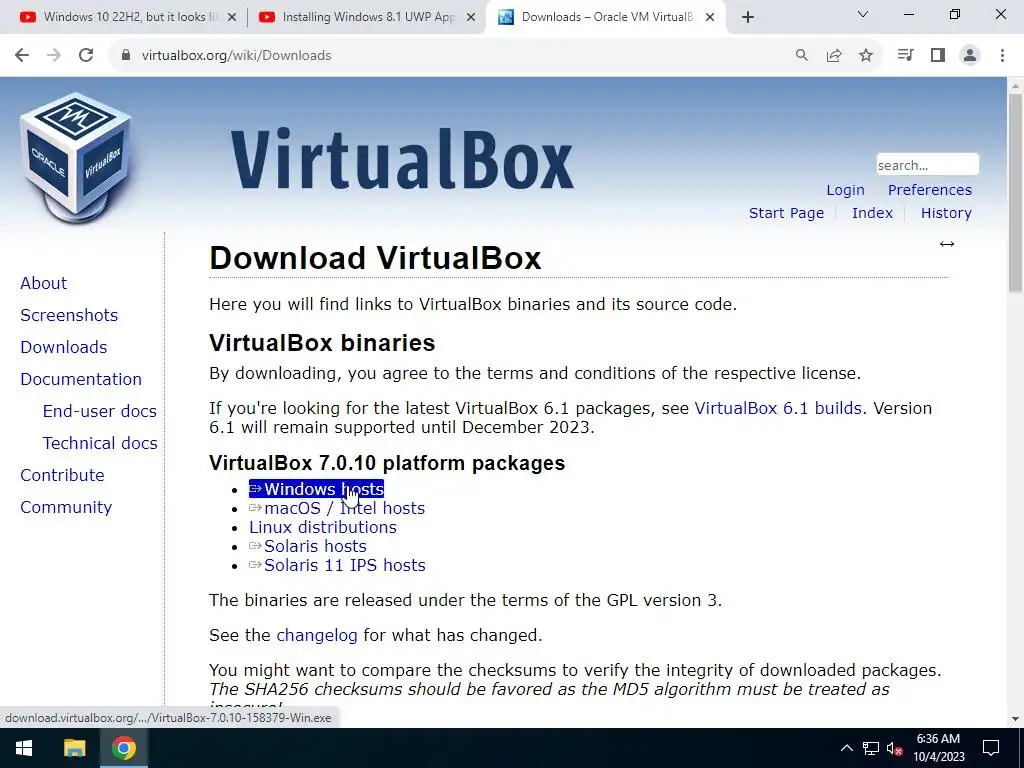Open Technical docs sidebar link
Screen dimensions: 1024x768
100,443
